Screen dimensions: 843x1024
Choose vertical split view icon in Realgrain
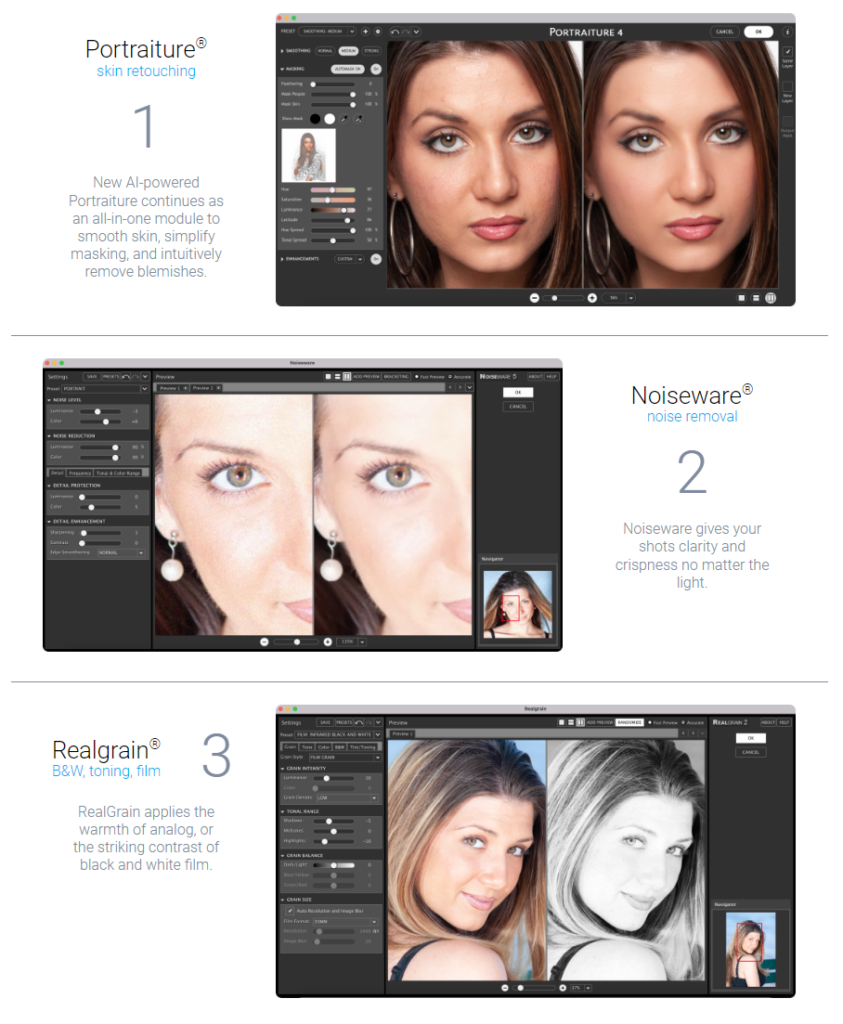(x=580, y=722)
